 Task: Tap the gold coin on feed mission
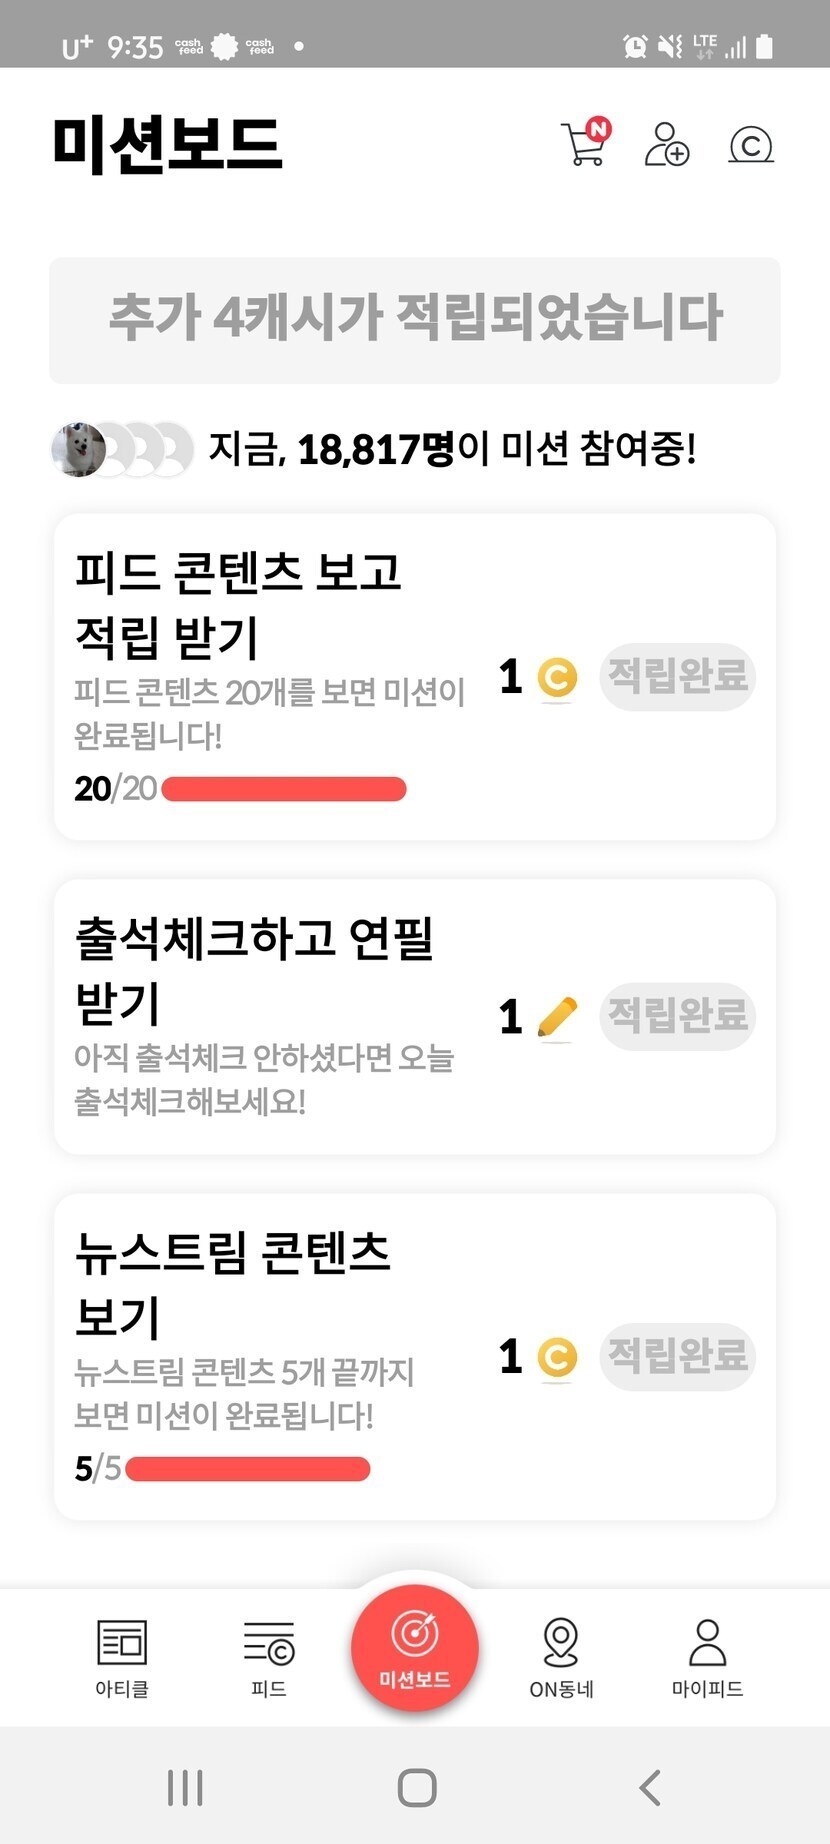[557, 678]
